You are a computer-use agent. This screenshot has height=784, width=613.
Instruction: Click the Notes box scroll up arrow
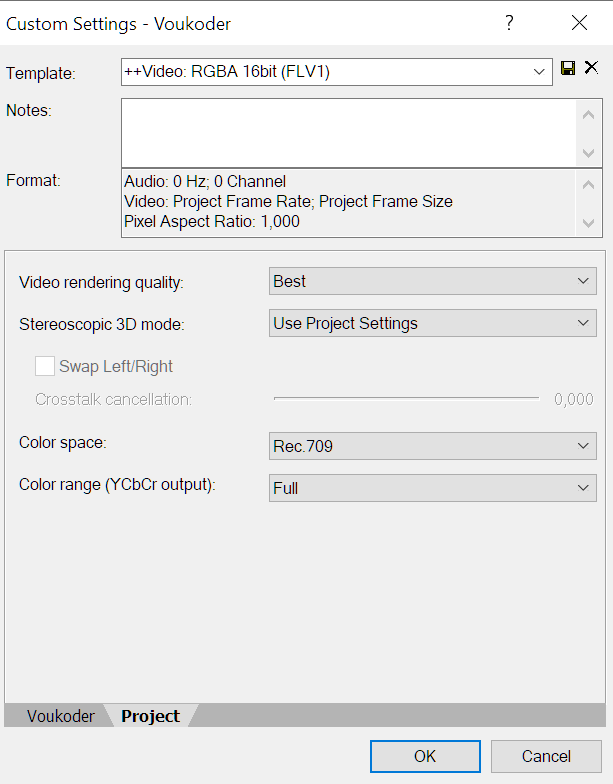tap(588, 115)
